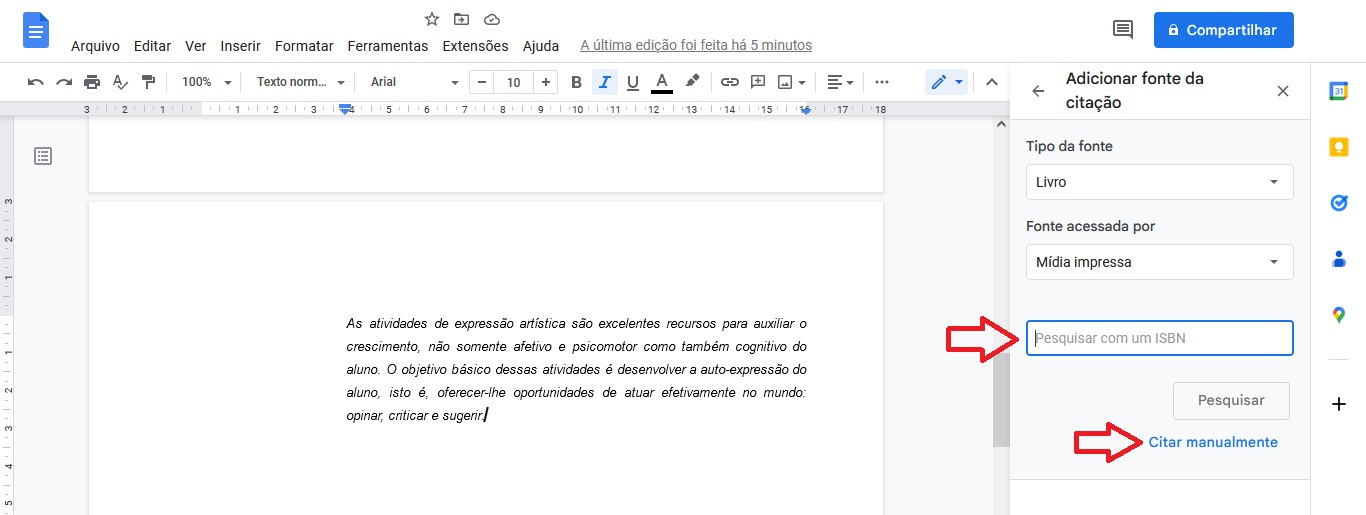Toggle bold formatting
1366x515 pixels.
[x=576, y=82]
